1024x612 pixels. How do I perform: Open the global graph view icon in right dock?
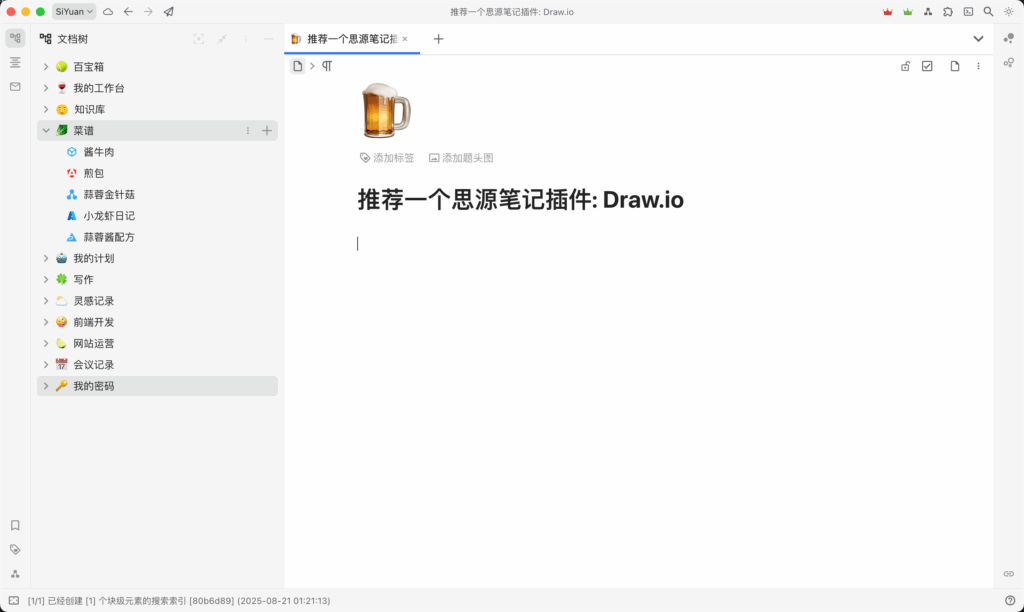pos(1008,38)
